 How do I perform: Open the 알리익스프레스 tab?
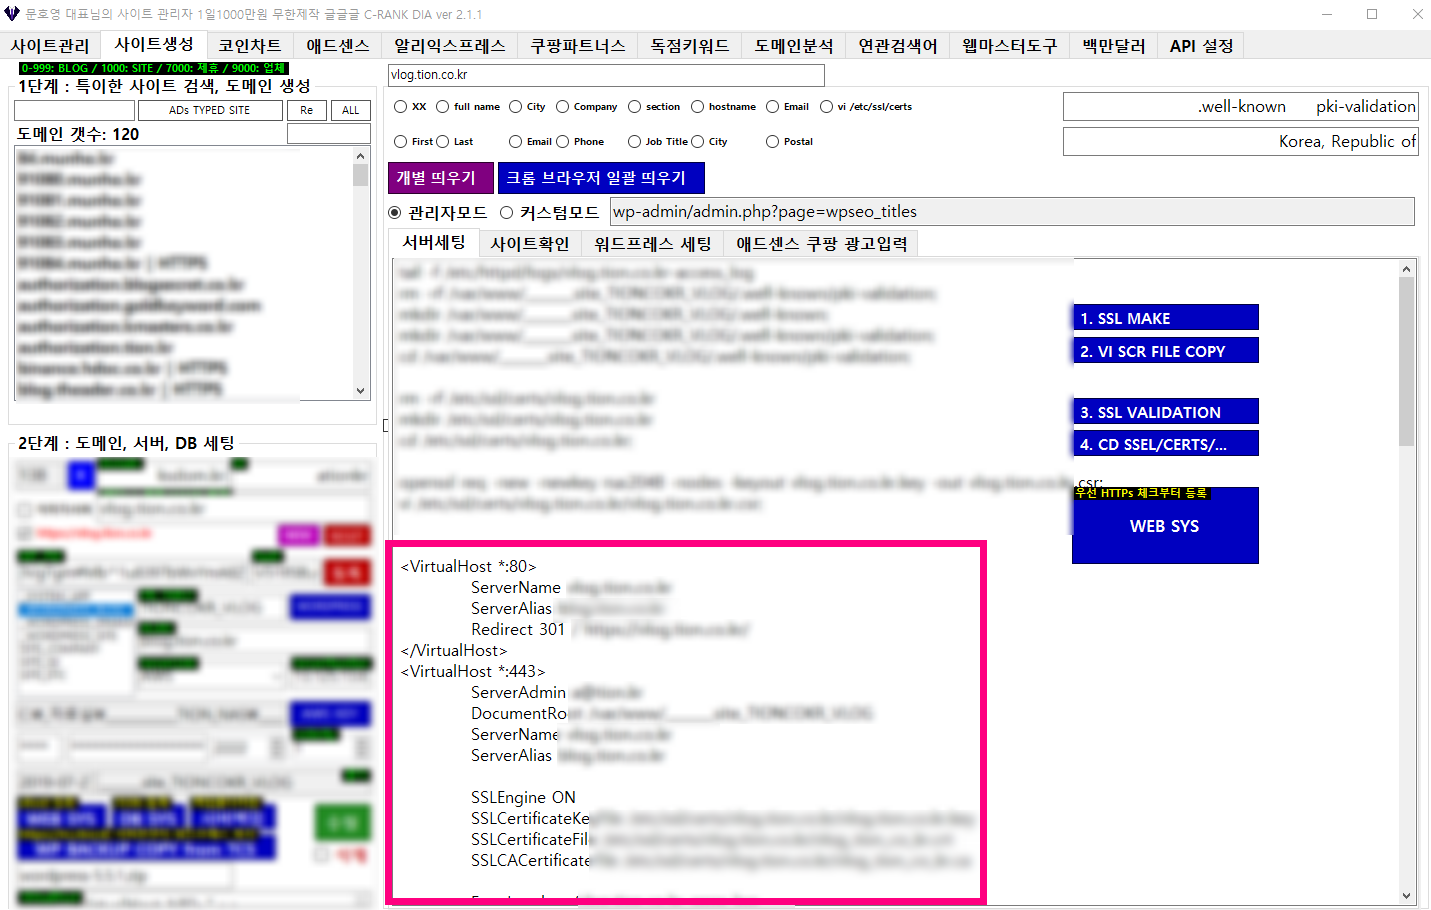(x=450, y=46)
